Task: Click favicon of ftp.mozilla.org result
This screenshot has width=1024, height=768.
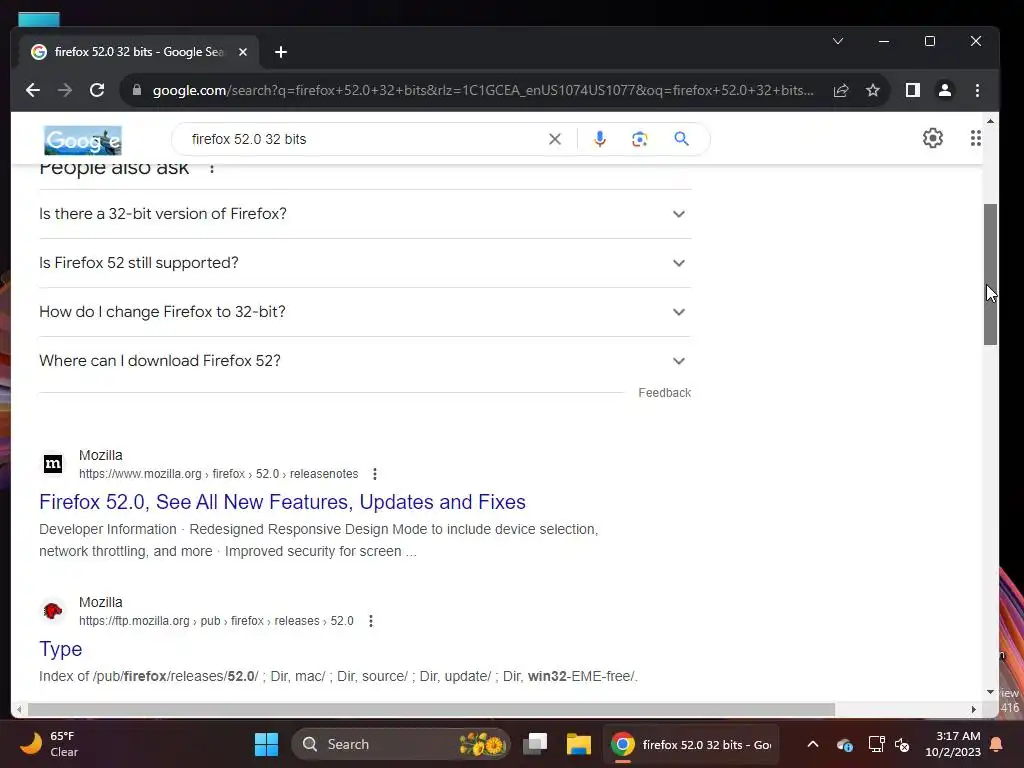Action: coord(53,611)
